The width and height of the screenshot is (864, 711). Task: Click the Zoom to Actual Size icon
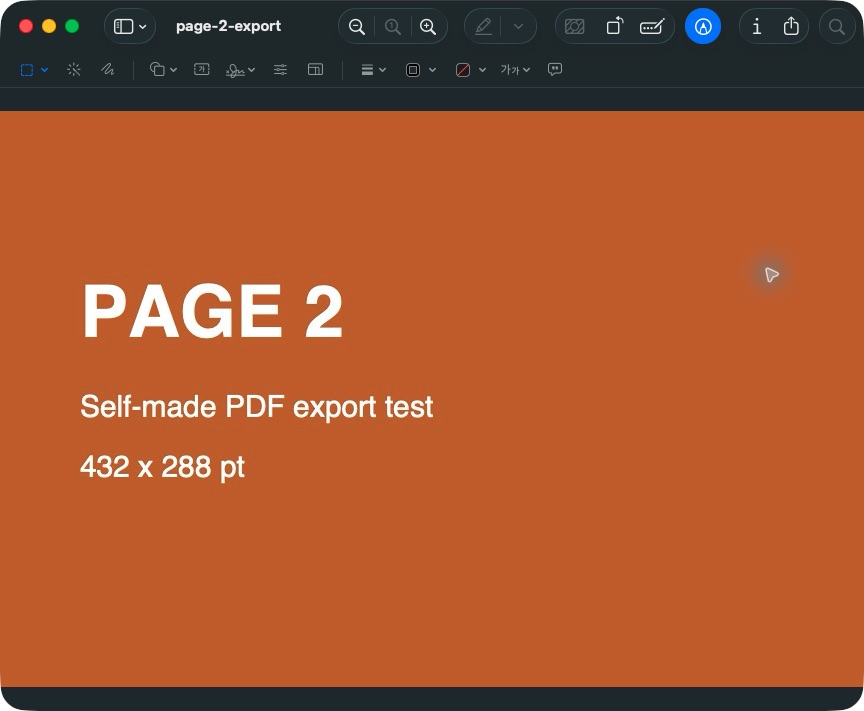[392, 26]
